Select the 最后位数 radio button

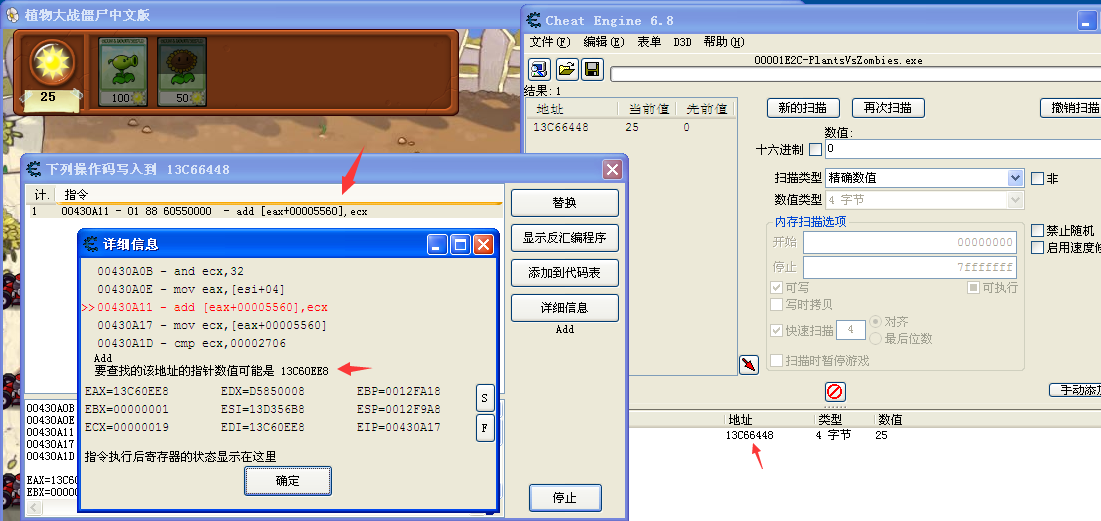(876, 338)
